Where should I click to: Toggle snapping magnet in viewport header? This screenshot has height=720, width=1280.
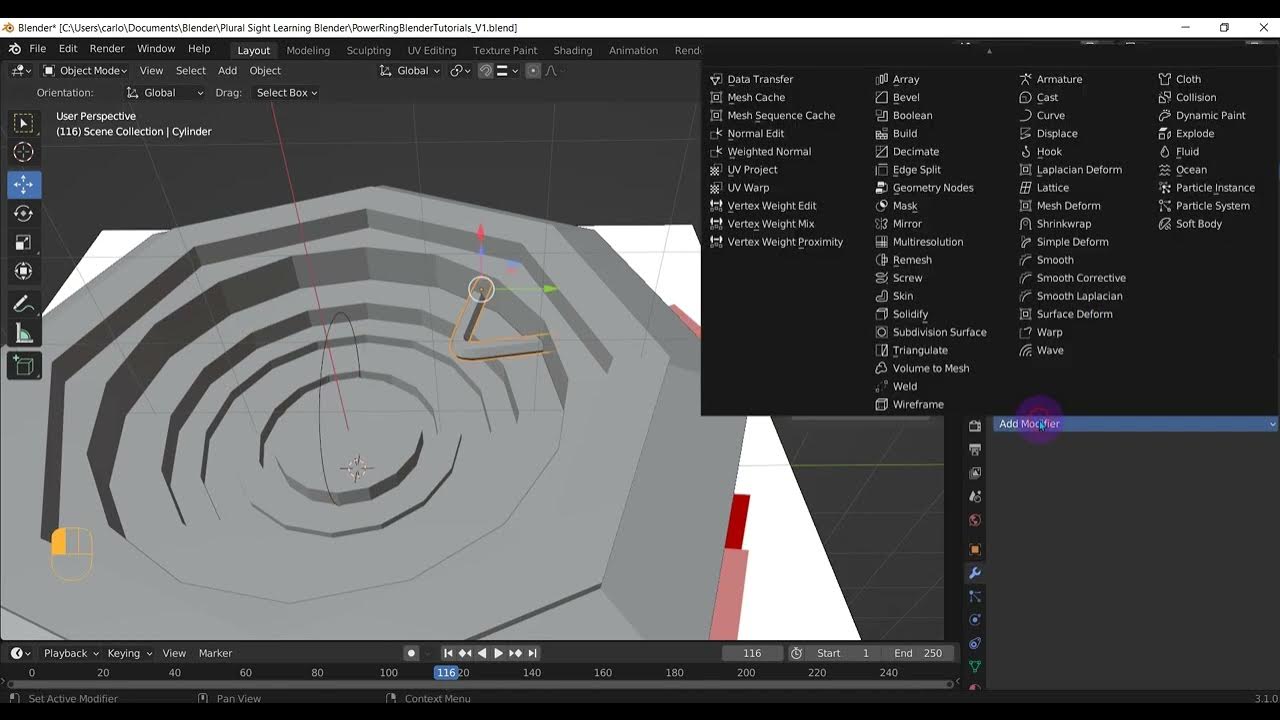coord(486,71)
